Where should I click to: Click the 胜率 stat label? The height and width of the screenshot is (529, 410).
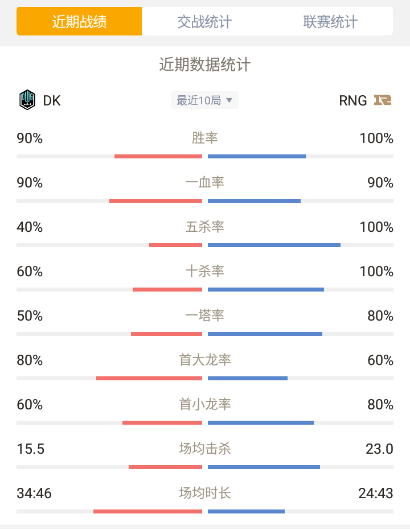[205, 138]
